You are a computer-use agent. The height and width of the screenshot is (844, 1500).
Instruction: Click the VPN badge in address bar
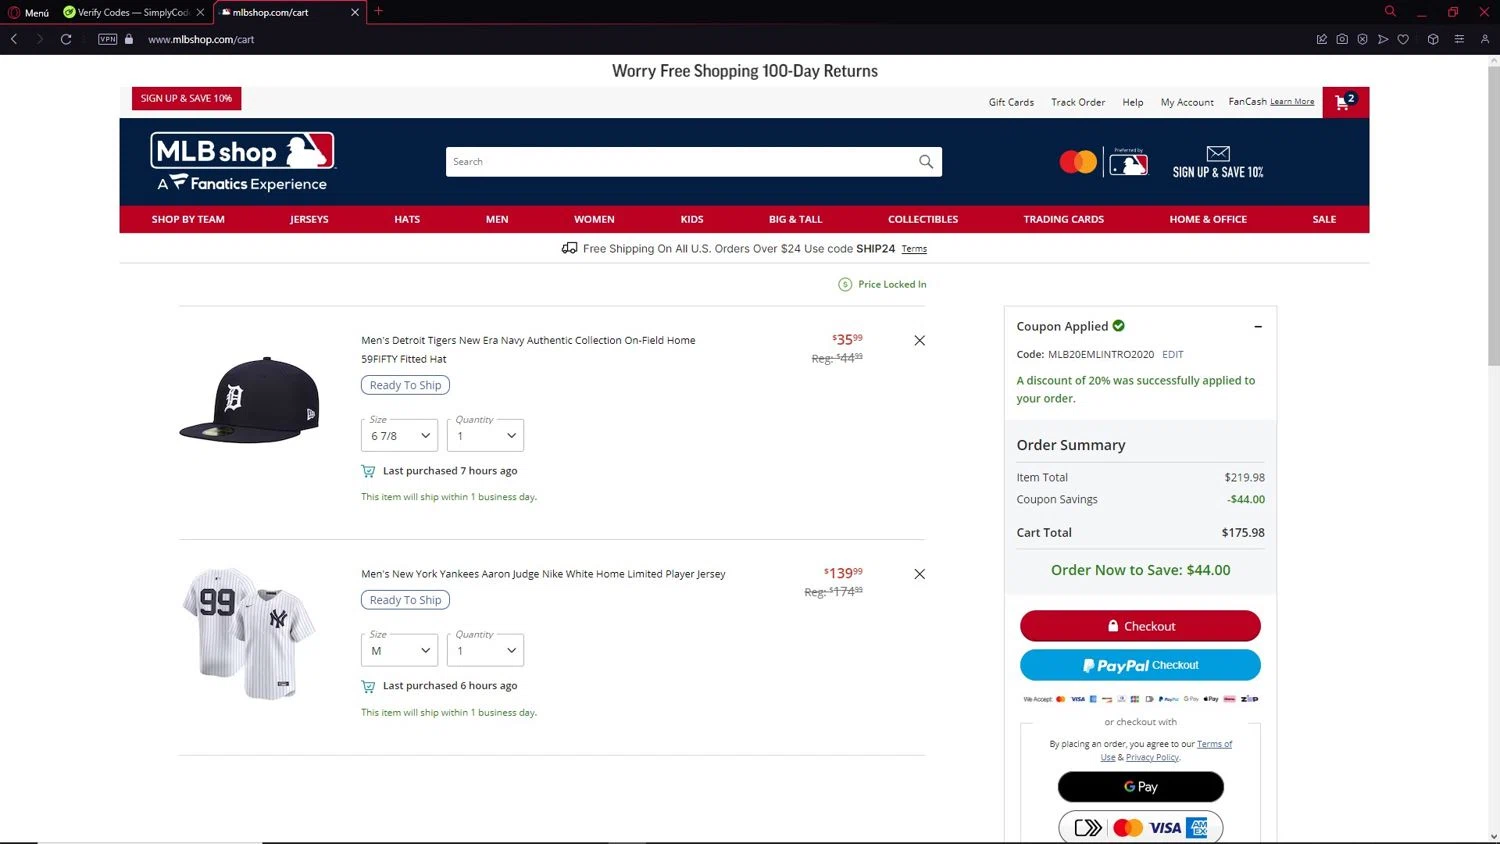(108, 39)
